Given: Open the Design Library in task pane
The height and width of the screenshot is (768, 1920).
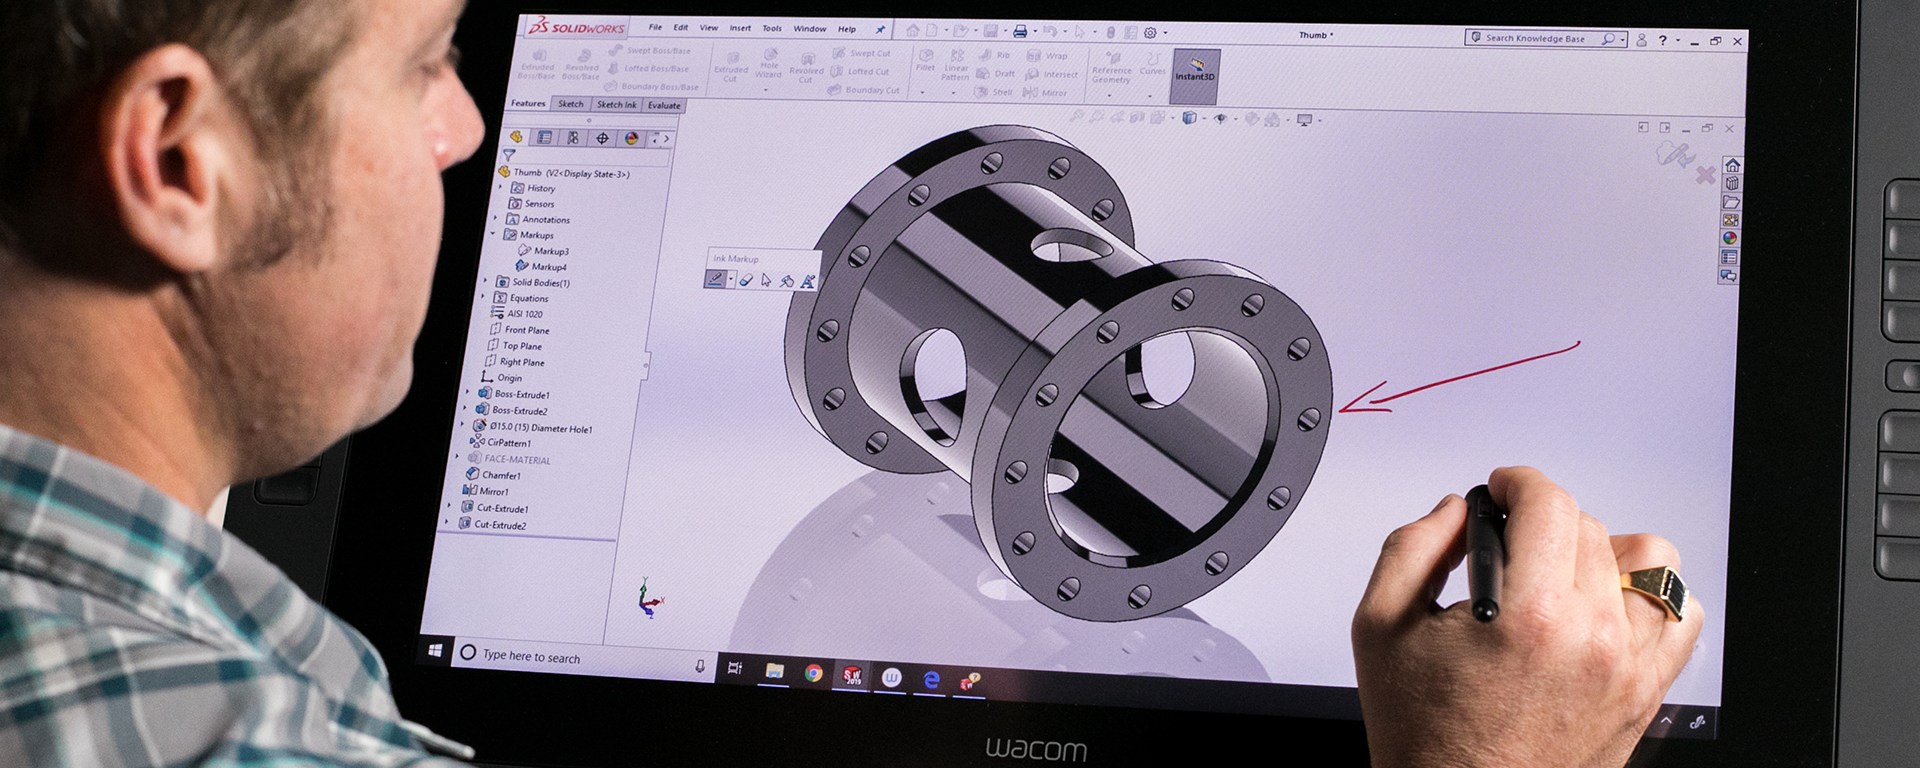Looking at the screenshot, I should (x=1731, y=184).
